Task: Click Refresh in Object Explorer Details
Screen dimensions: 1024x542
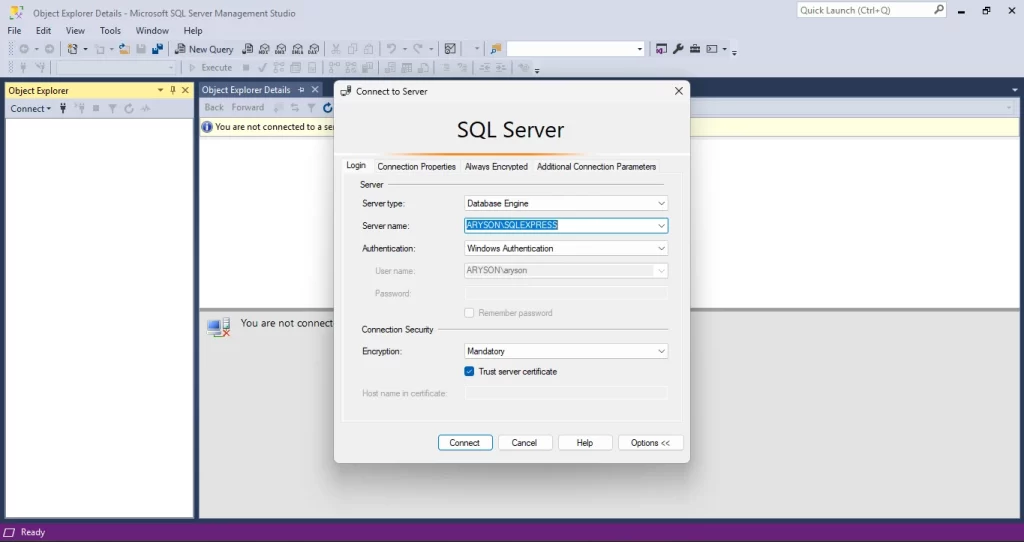Action: tap(327, 108)
